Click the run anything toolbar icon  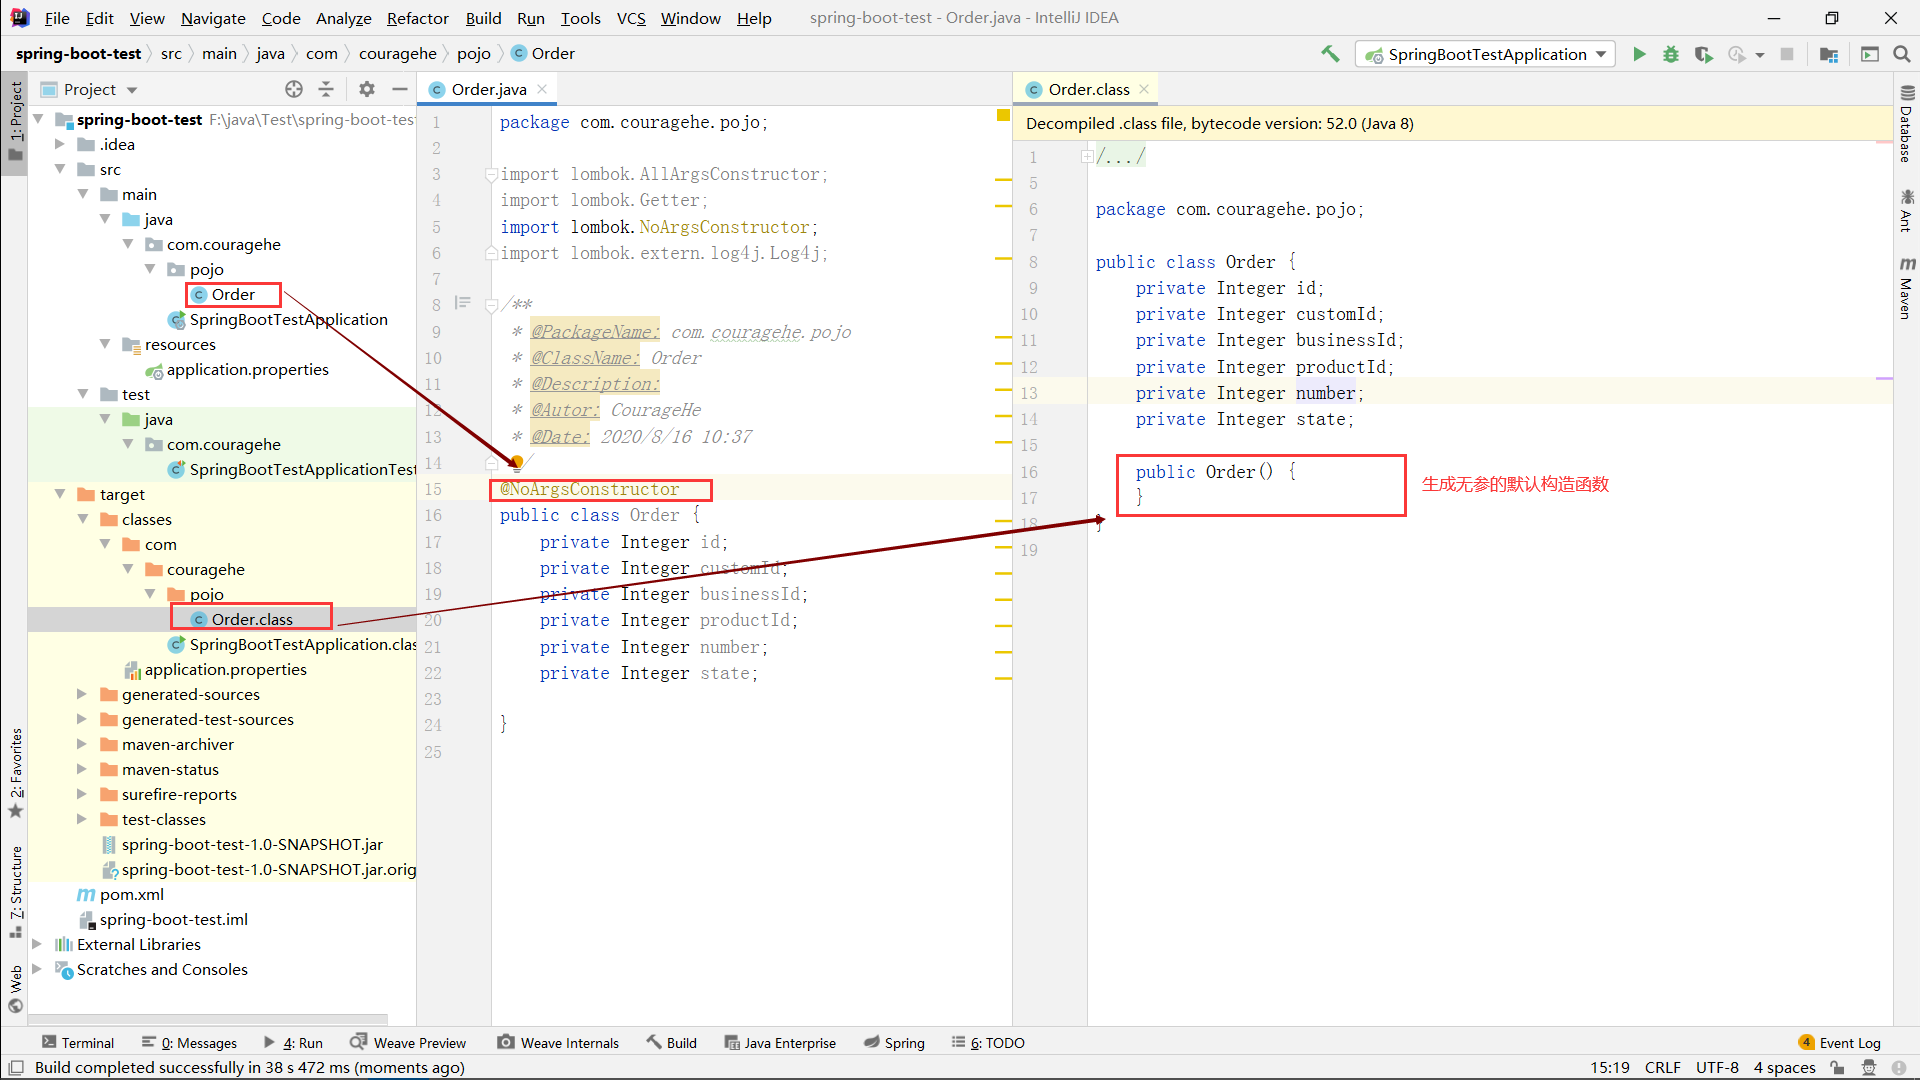[x=1869, y=54]
